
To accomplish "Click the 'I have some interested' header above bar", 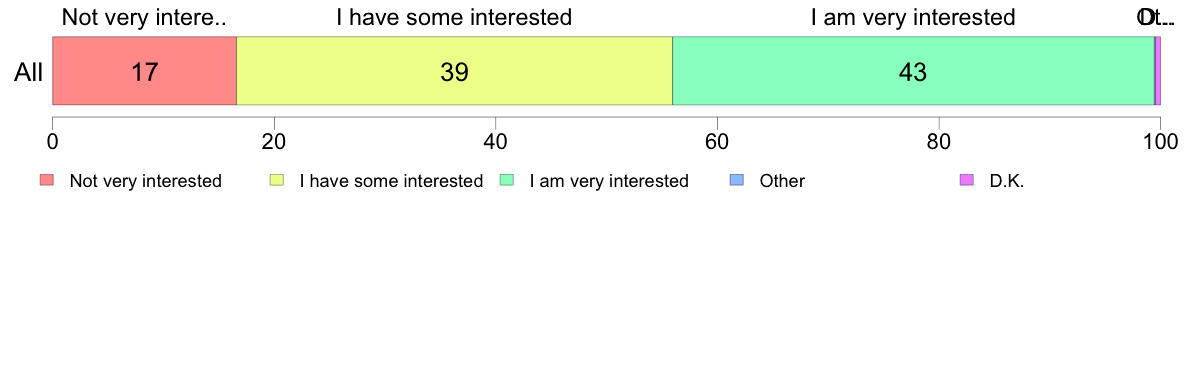I will point(455,17).
